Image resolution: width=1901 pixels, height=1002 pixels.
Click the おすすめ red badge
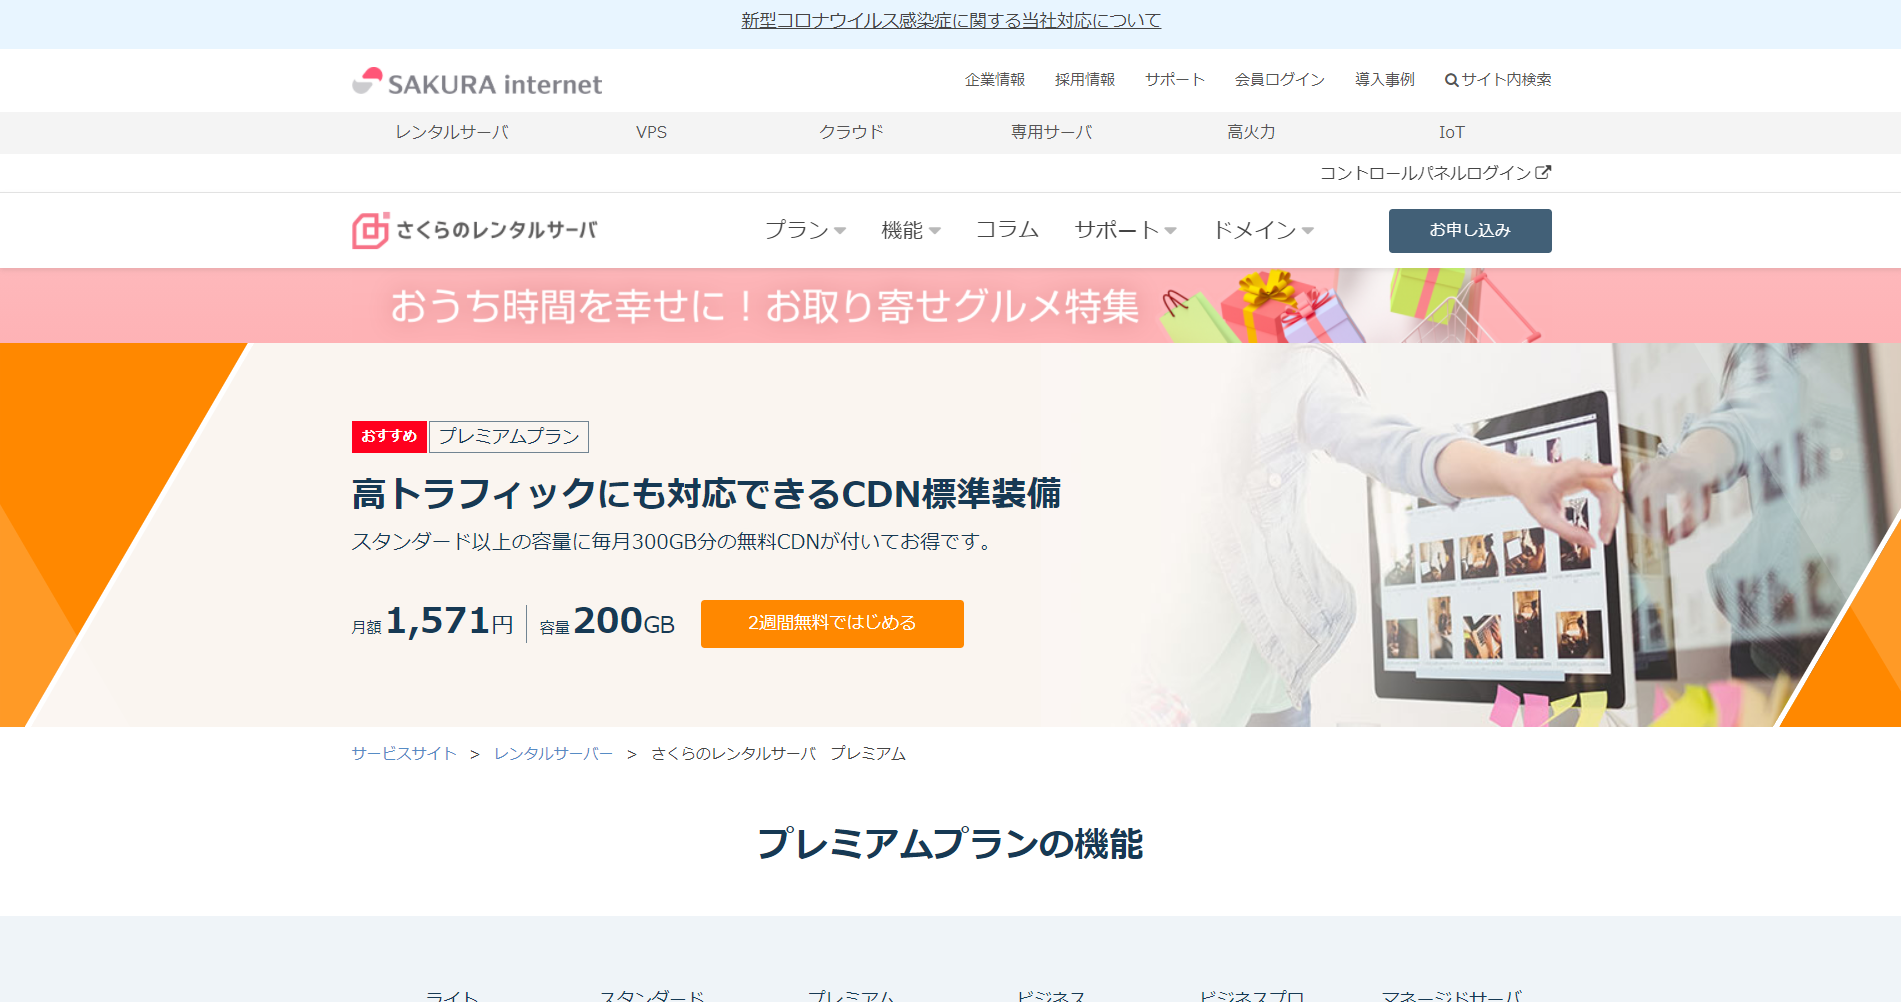tap(389, 437)
